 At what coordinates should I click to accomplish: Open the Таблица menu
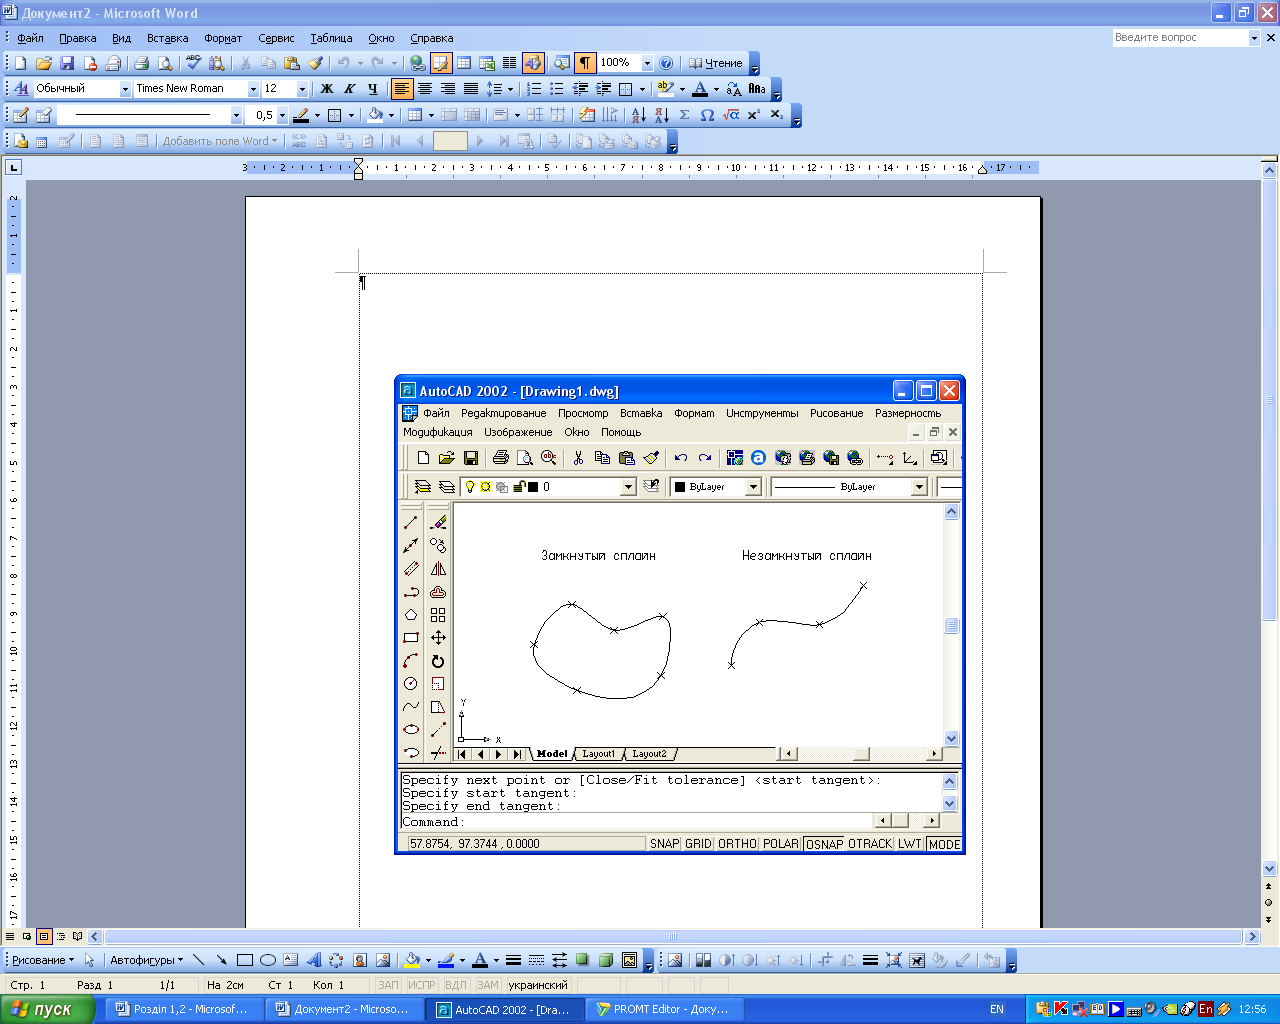coord(331,38)
